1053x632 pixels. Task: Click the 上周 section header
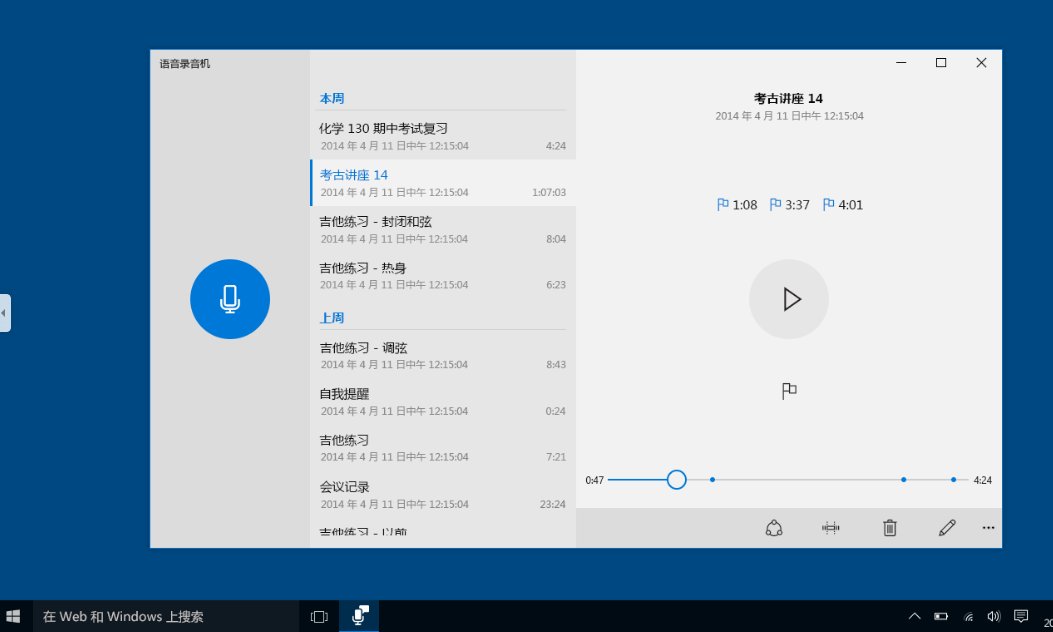[x=332, y=318]
